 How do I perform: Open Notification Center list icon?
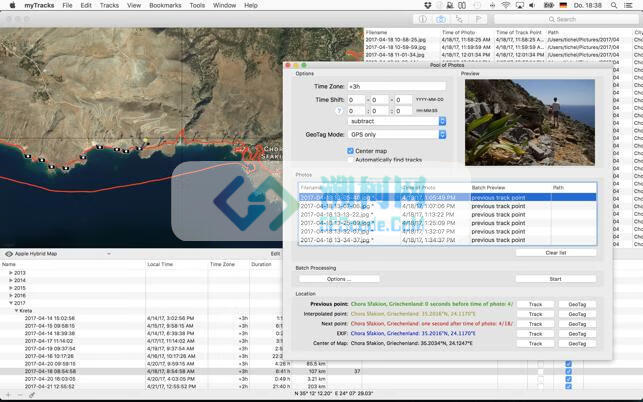[628, 5]
